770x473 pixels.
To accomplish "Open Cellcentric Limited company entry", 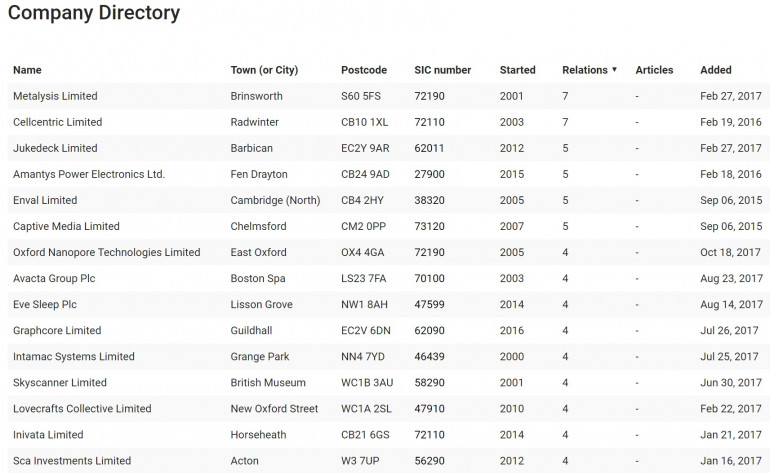I will tap(57, 122).
